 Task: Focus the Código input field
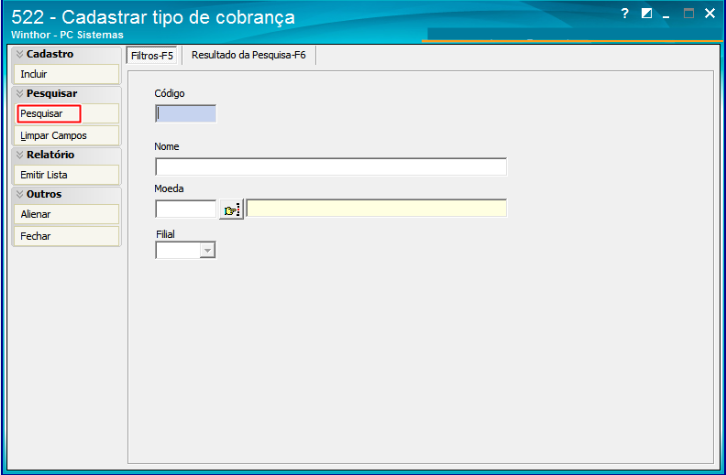186,114
